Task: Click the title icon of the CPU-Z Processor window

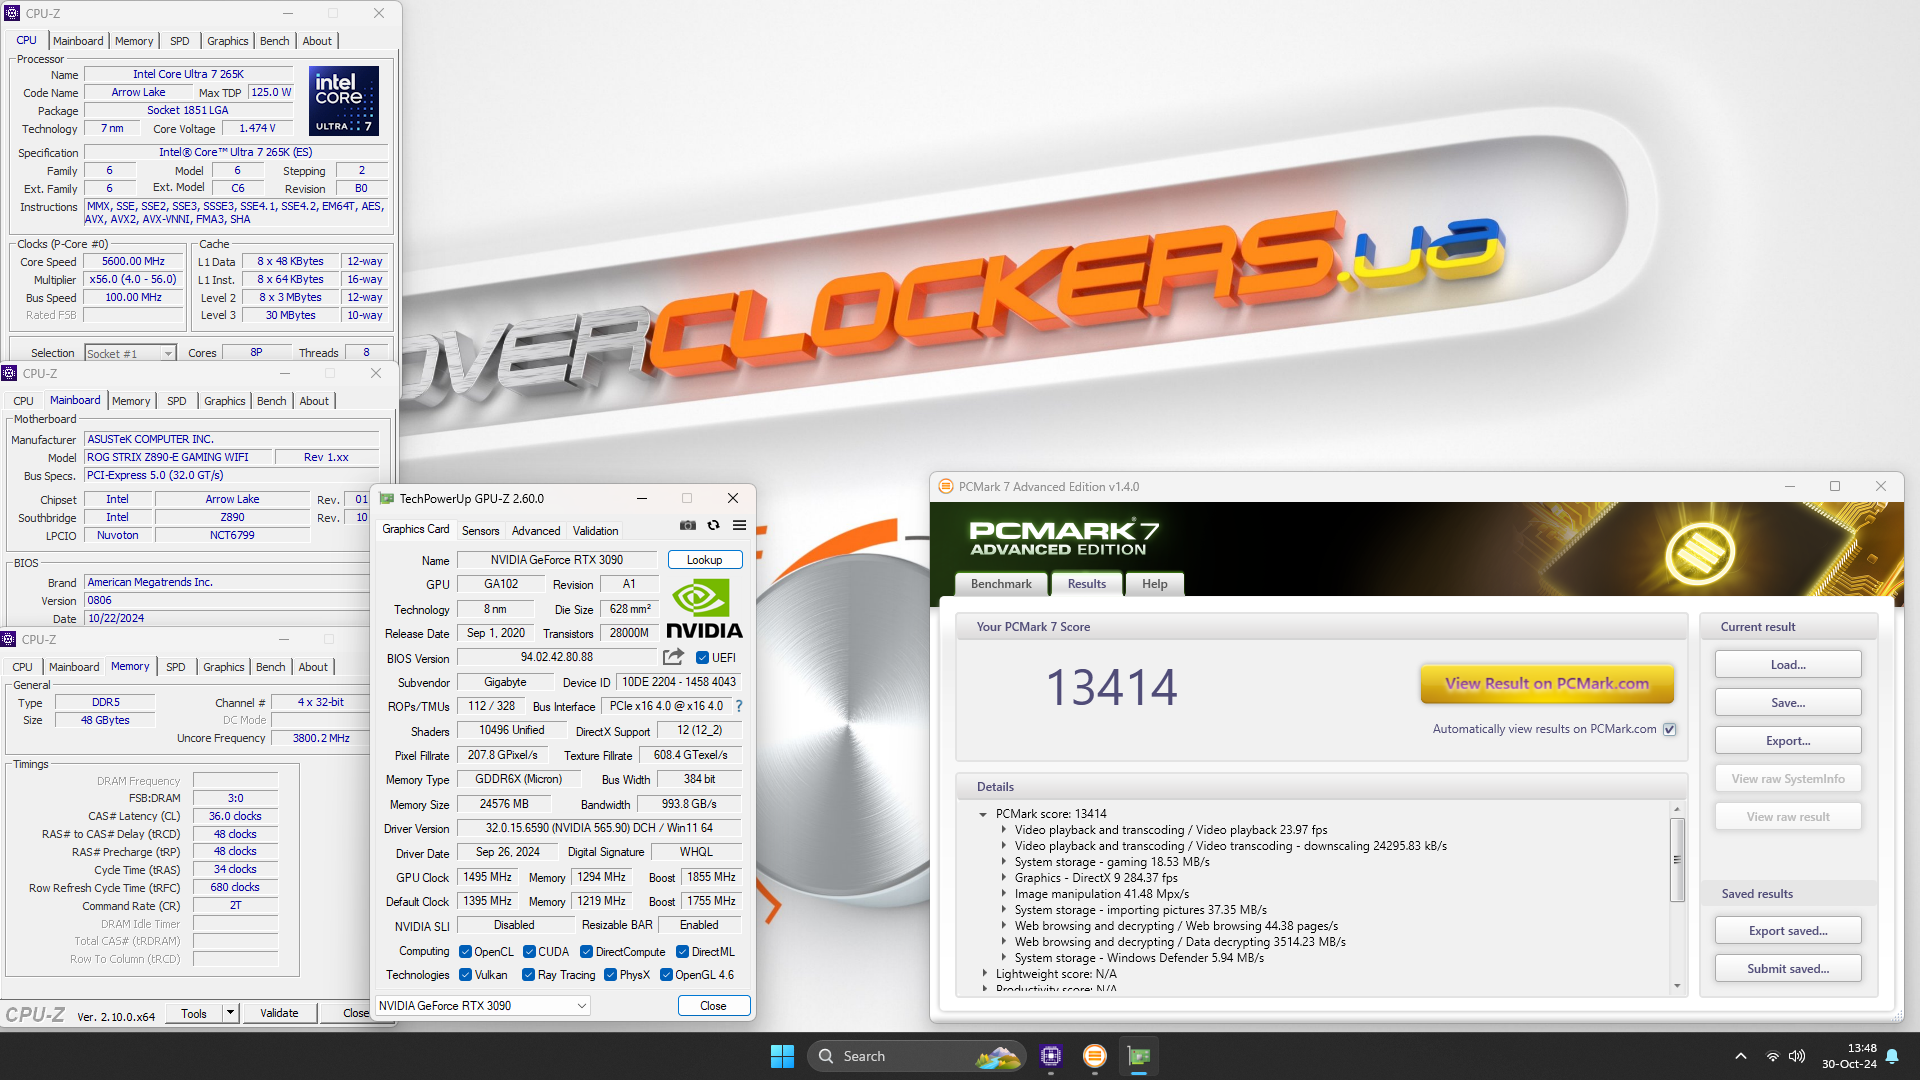Action: [x=13, y=13]
